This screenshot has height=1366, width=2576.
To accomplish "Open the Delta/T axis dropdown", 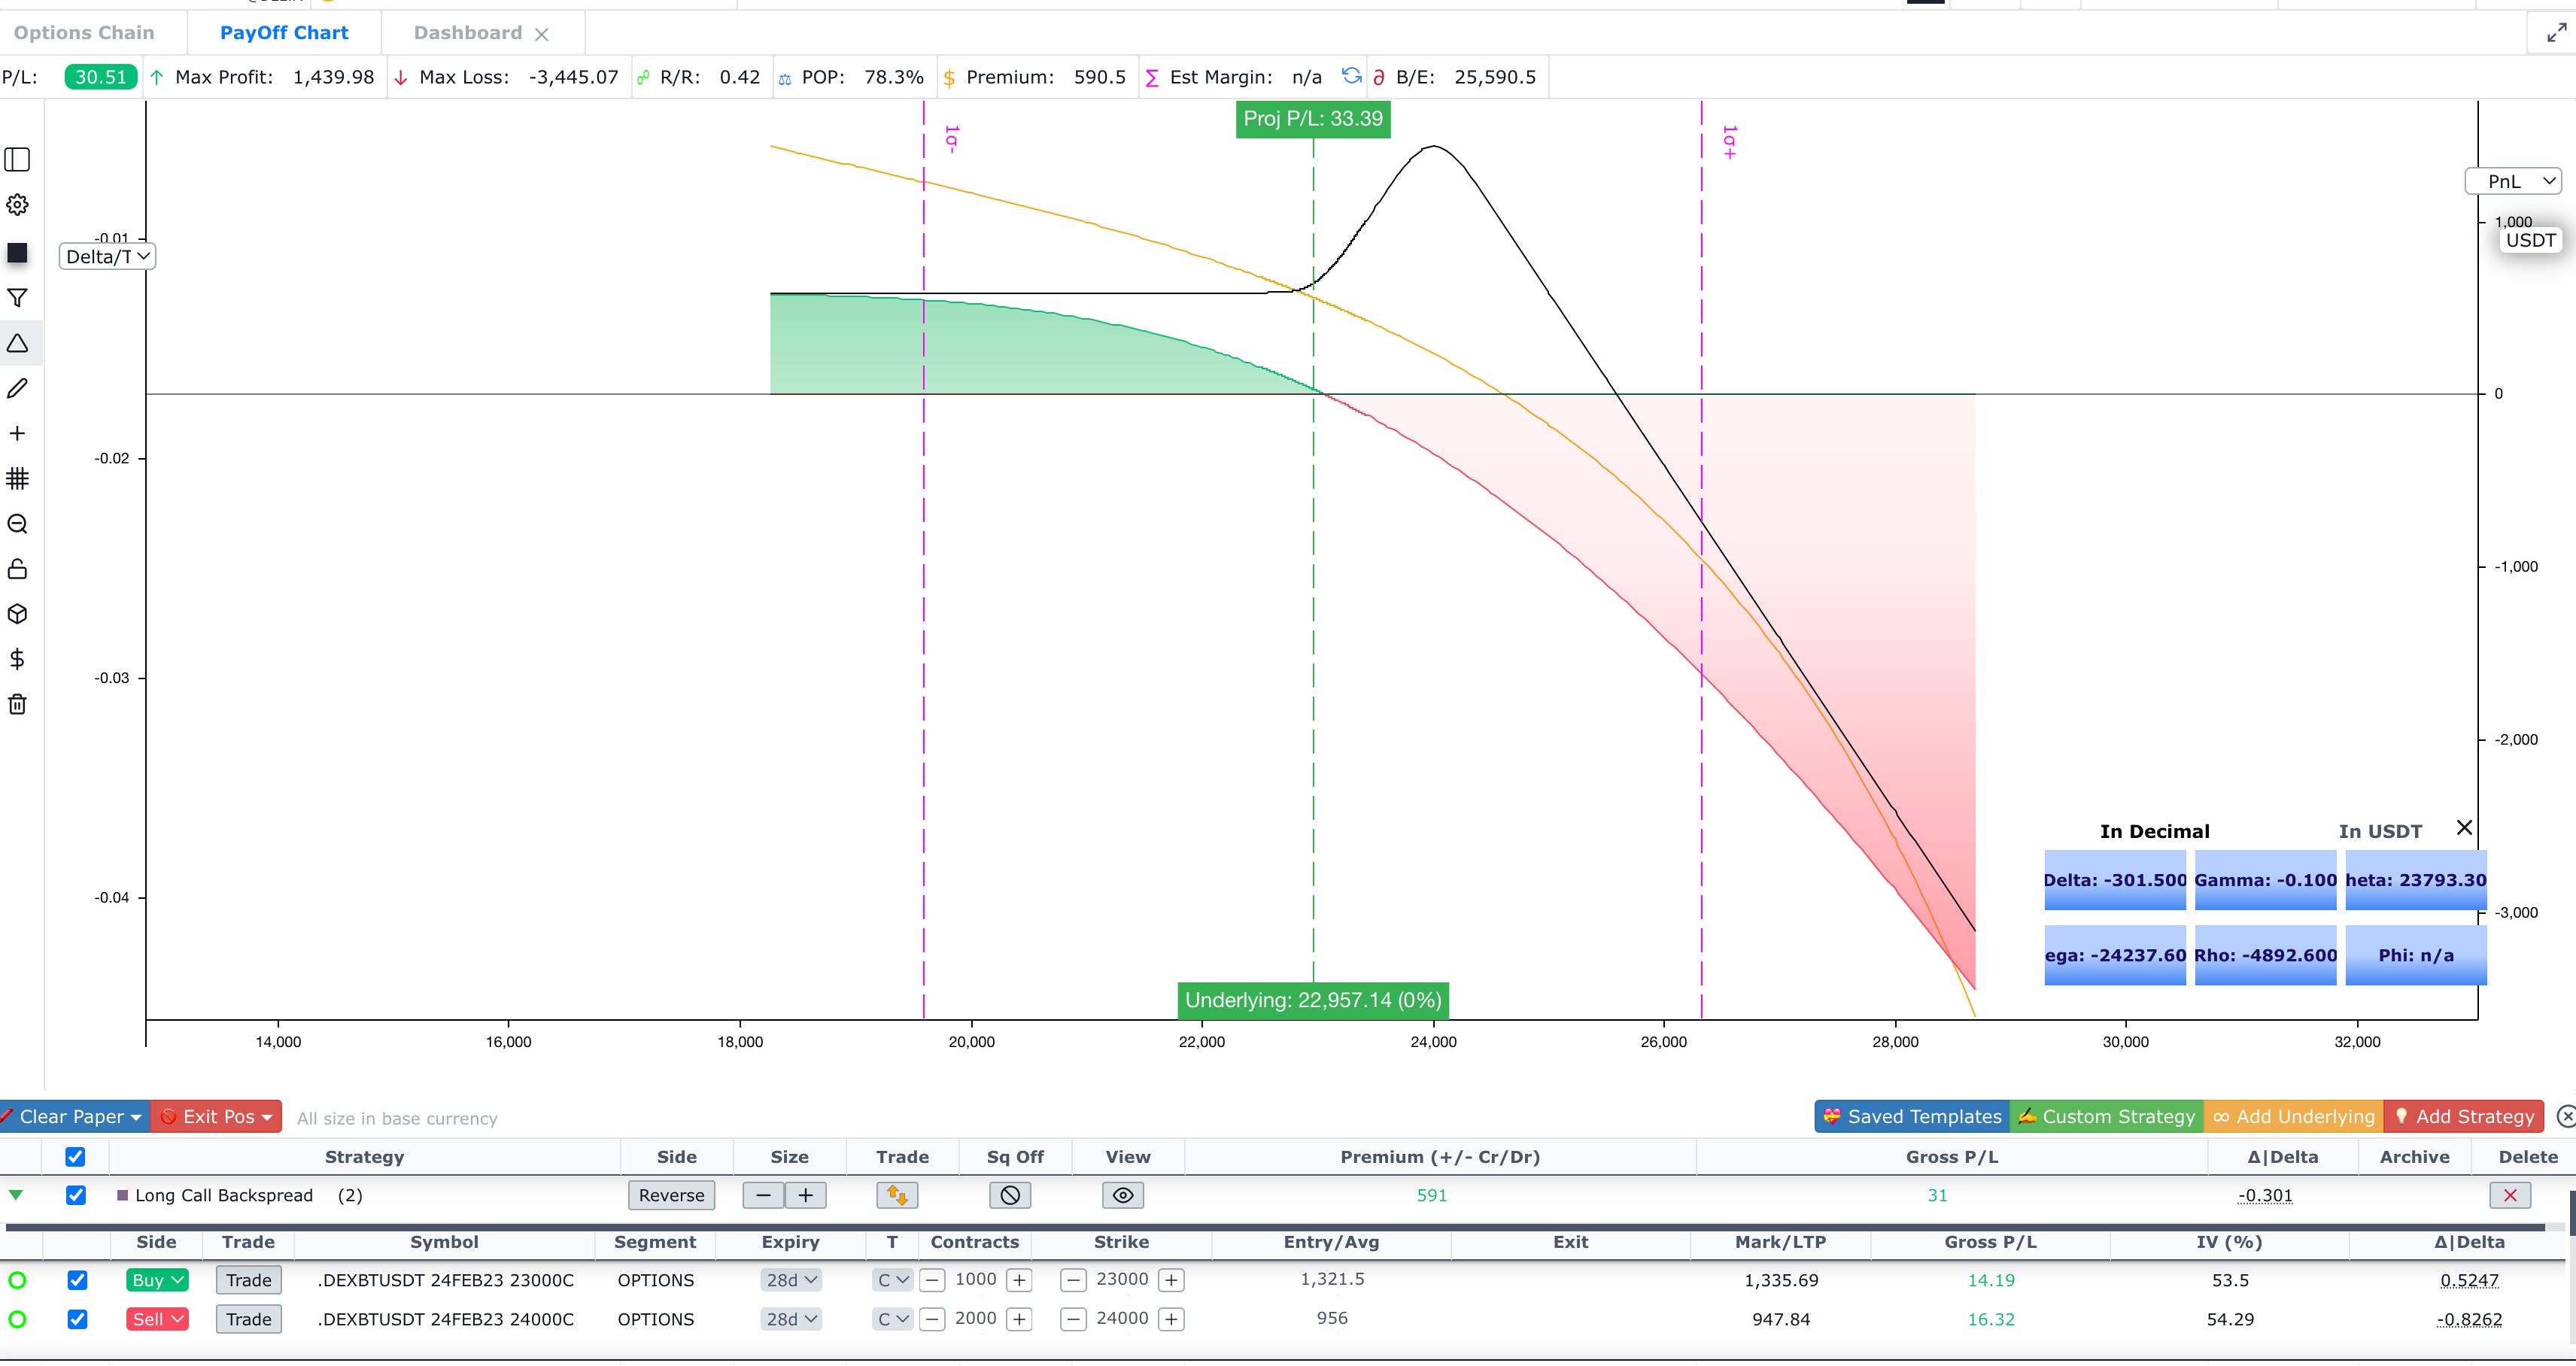I will [x=107, y=257].
